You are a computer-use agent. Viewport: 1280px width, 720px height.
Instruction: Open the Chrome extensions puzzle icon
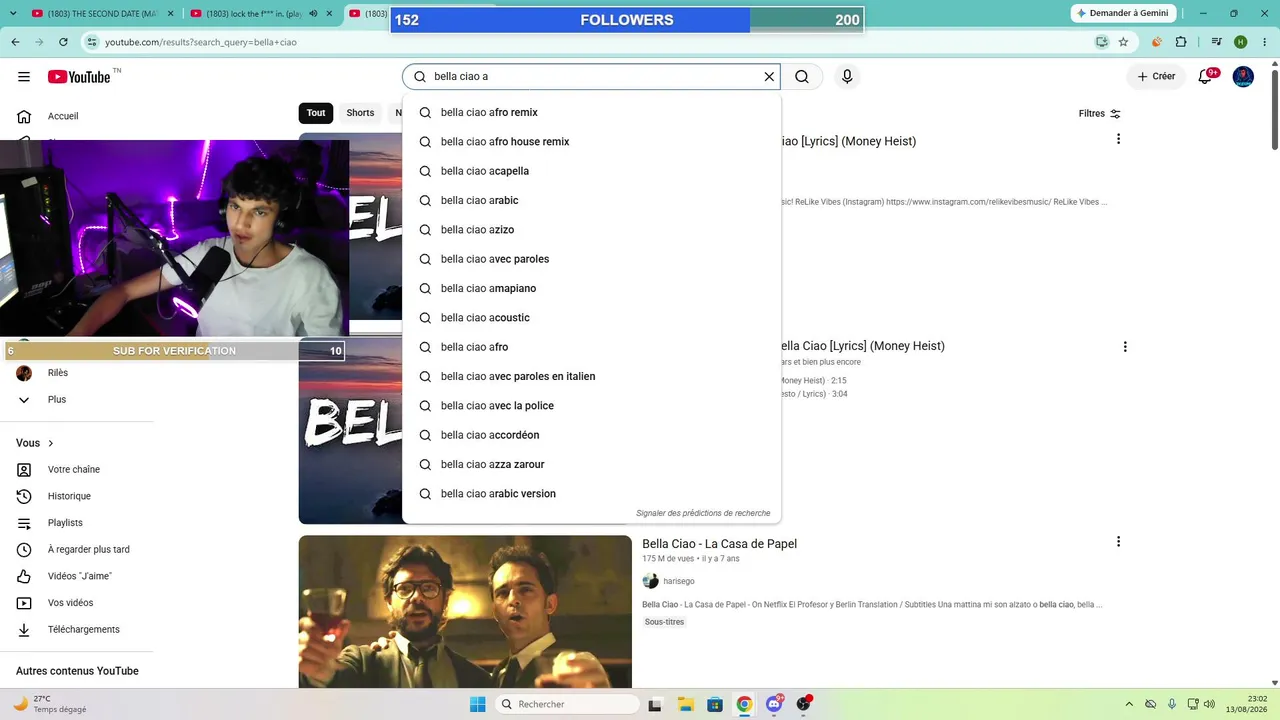pyautogui.click(x=1181, y=42)
